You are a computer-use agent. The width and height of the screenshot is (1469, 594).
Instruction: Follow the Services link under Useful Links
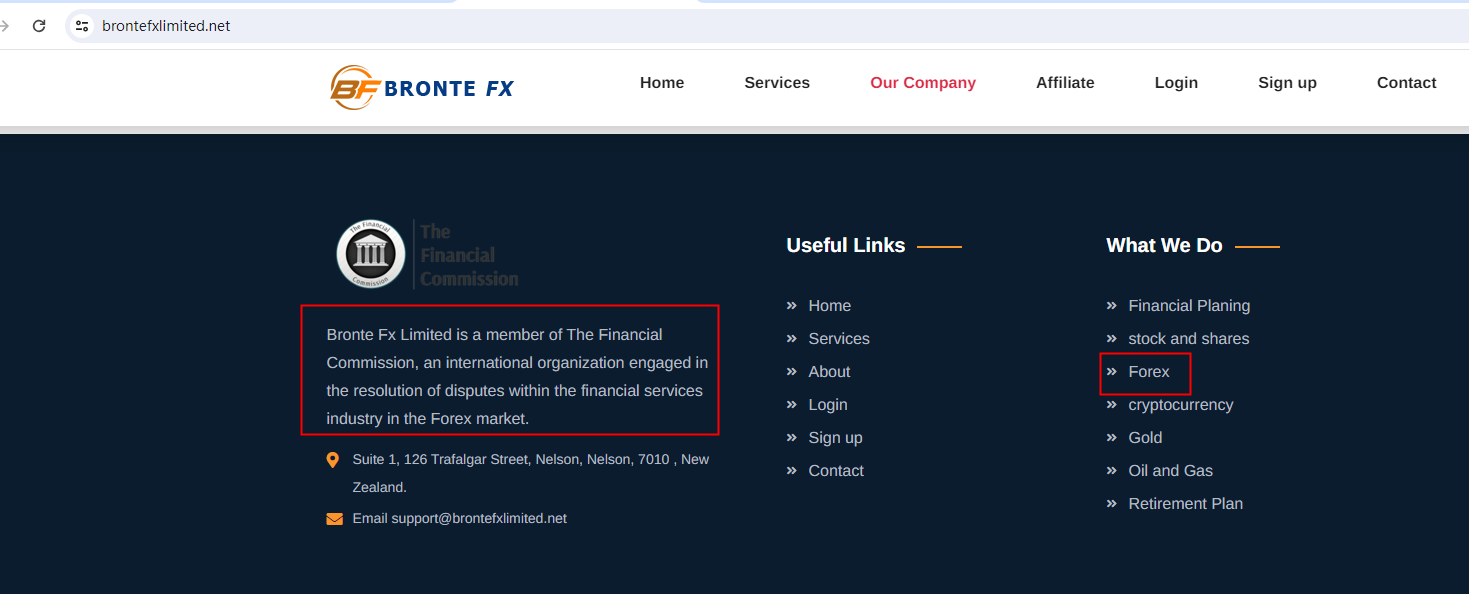coord(839,339)
